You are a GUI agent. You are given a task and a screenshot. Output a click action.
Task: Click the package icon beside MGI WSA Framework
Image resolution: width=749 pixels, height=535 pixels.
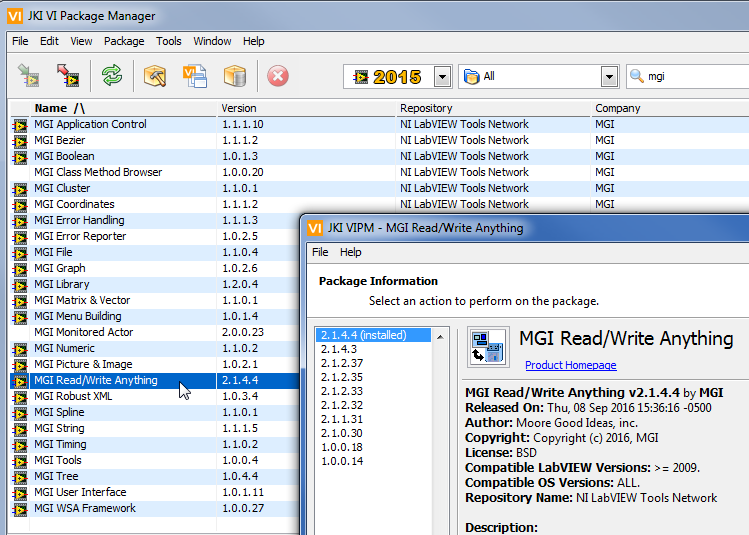pos(20,510)
